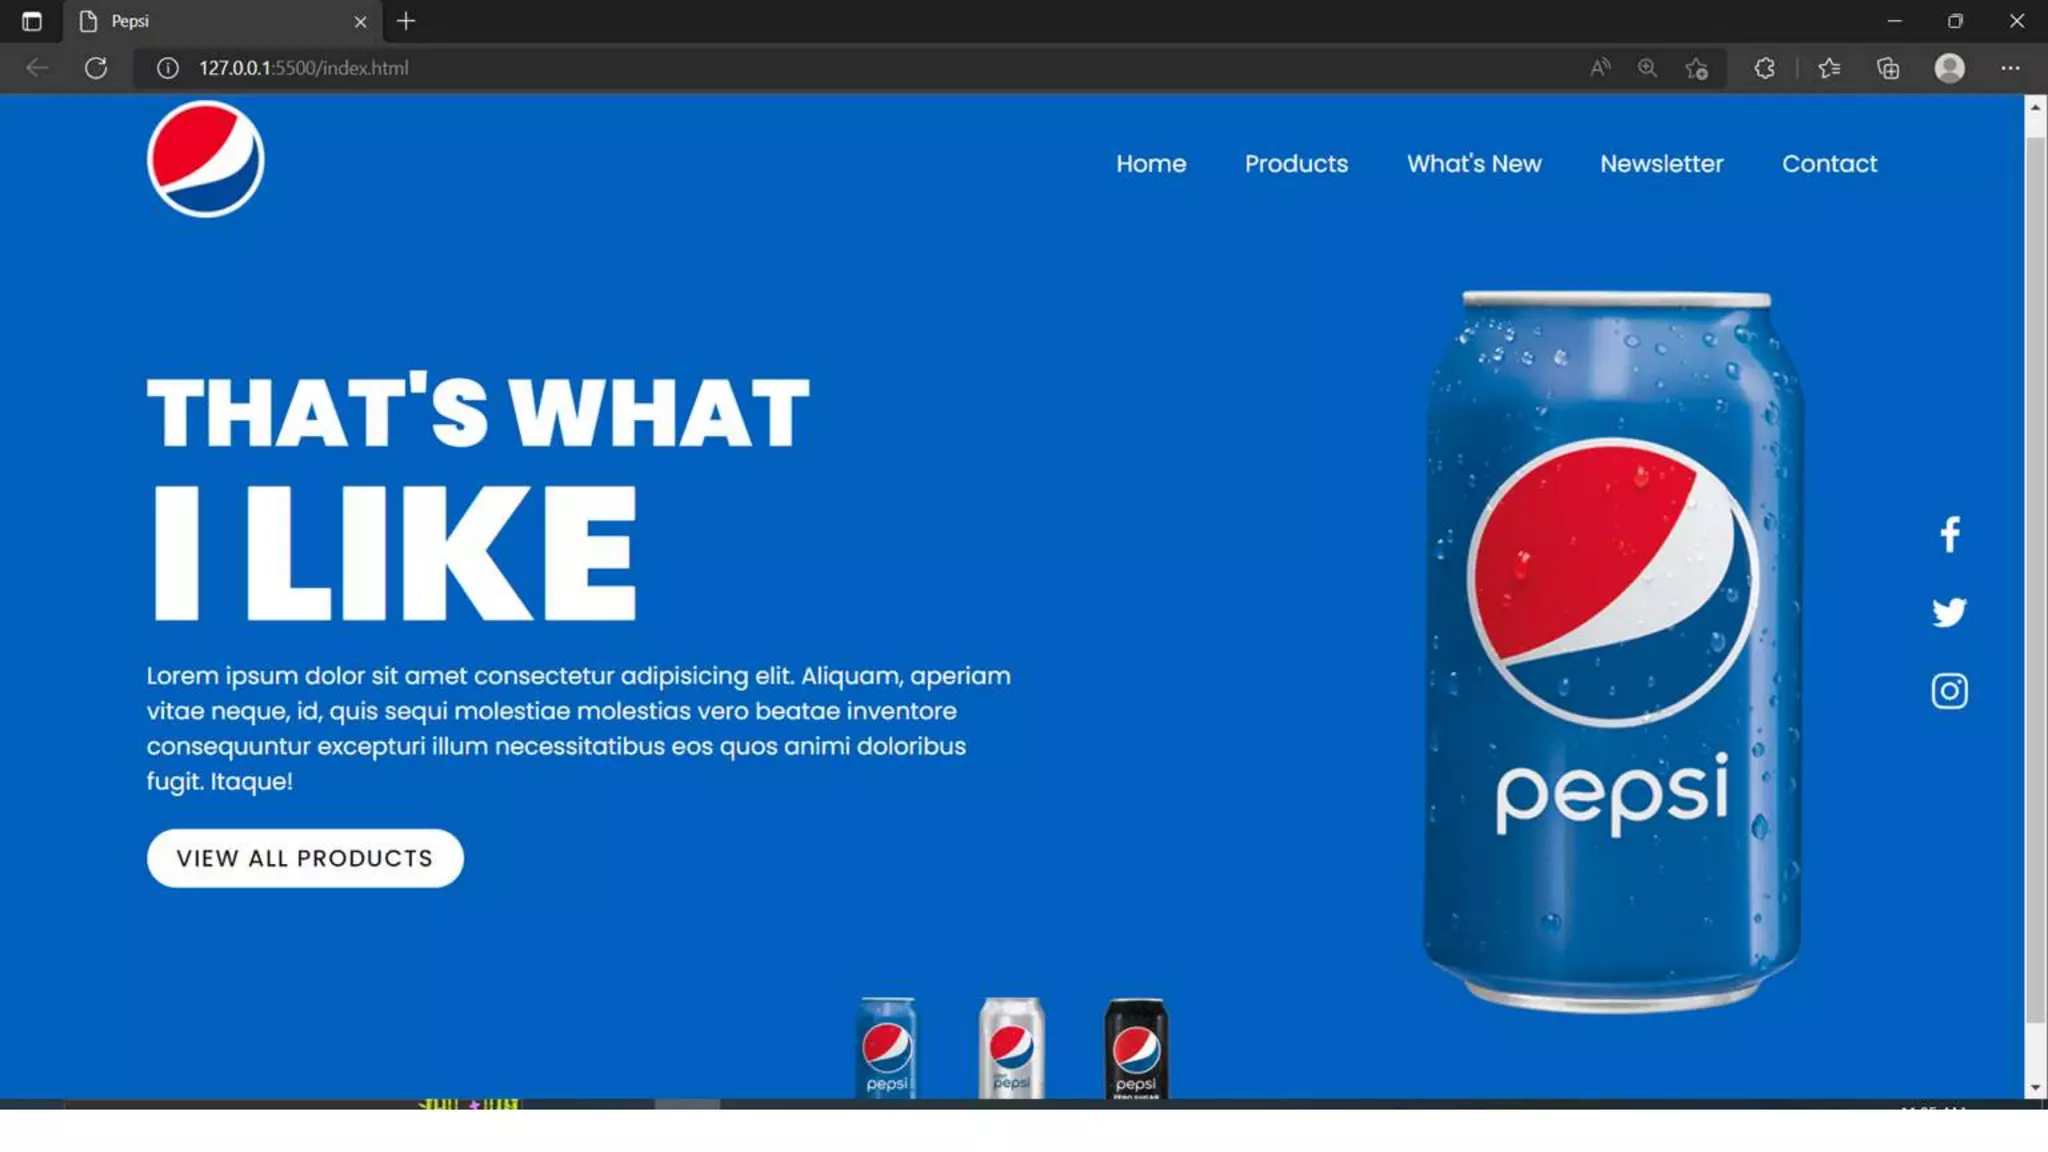Screen dimensions: 2048x1152
Task: Open the Newsletter nav link
Action: (x=1661, y=163)
